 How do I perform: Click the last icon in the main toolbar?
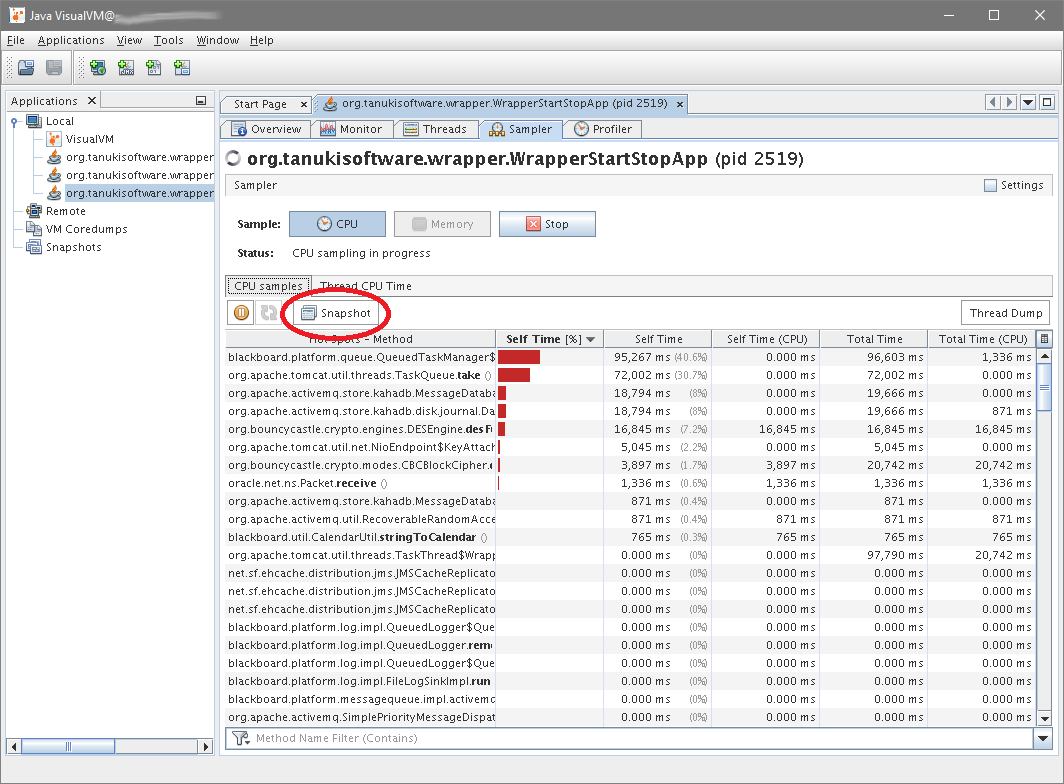click(182, 68)
